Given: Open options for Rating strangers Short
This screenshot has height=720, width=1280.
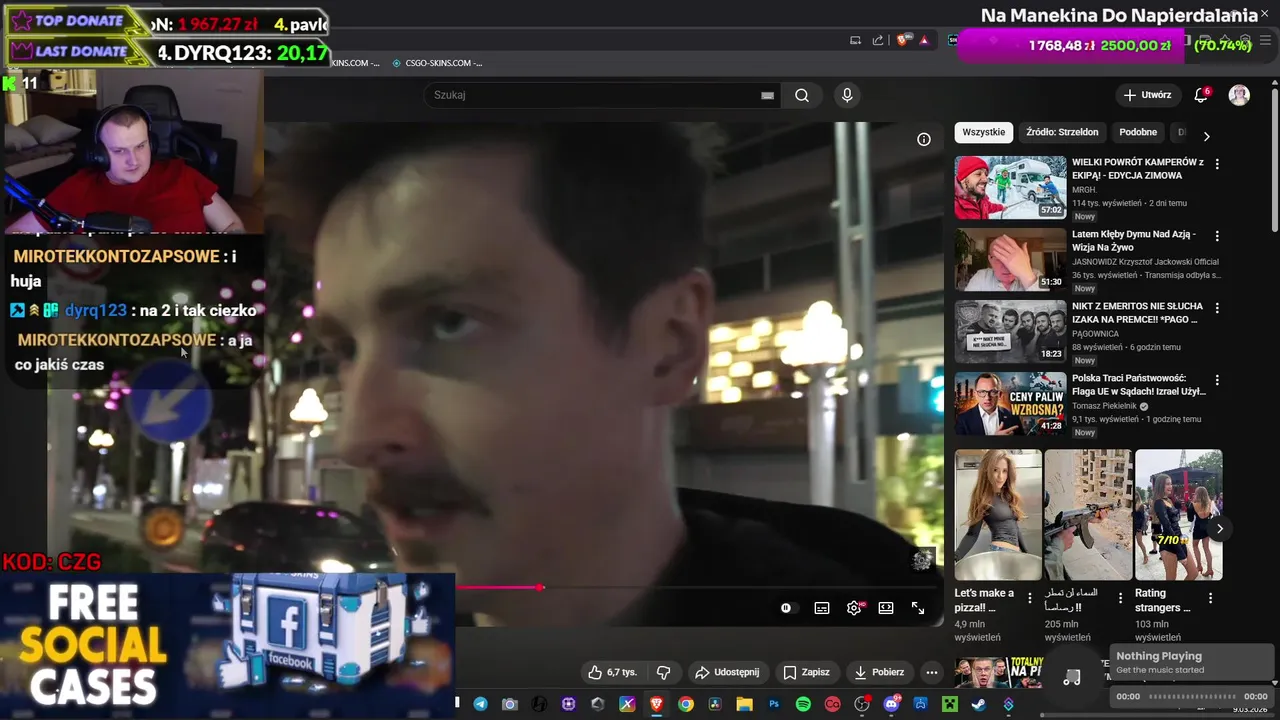Looking at the screenshot, I should [1210, 598].
